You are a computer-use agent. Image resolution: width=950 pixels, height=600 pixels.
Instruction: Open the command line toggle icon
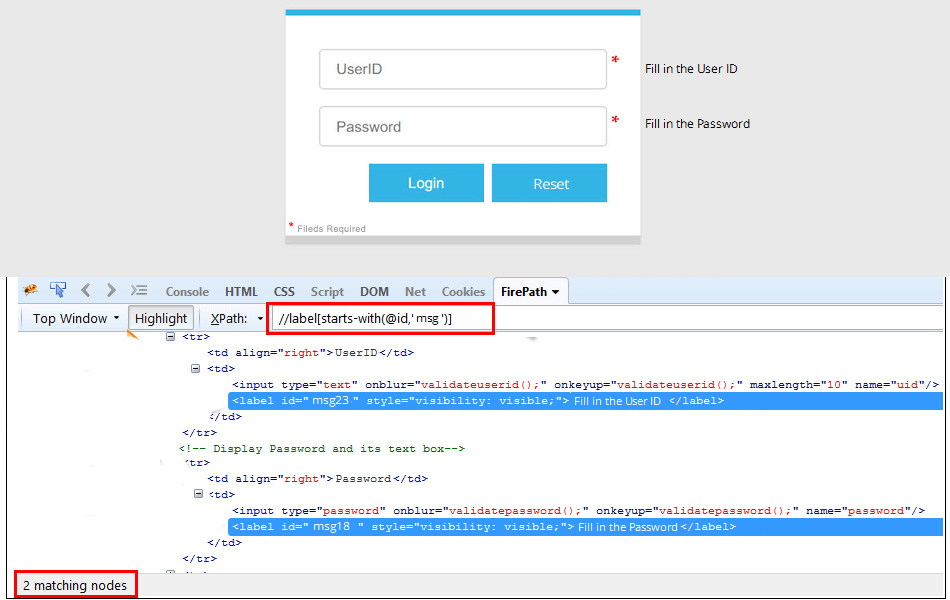tap(139, 290)
